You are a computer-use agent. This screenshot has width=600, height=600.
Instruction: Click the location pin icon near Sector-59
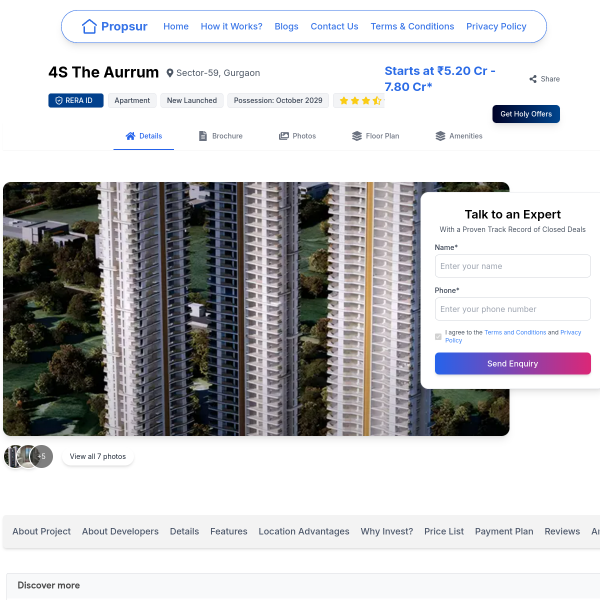pos(170,73)
